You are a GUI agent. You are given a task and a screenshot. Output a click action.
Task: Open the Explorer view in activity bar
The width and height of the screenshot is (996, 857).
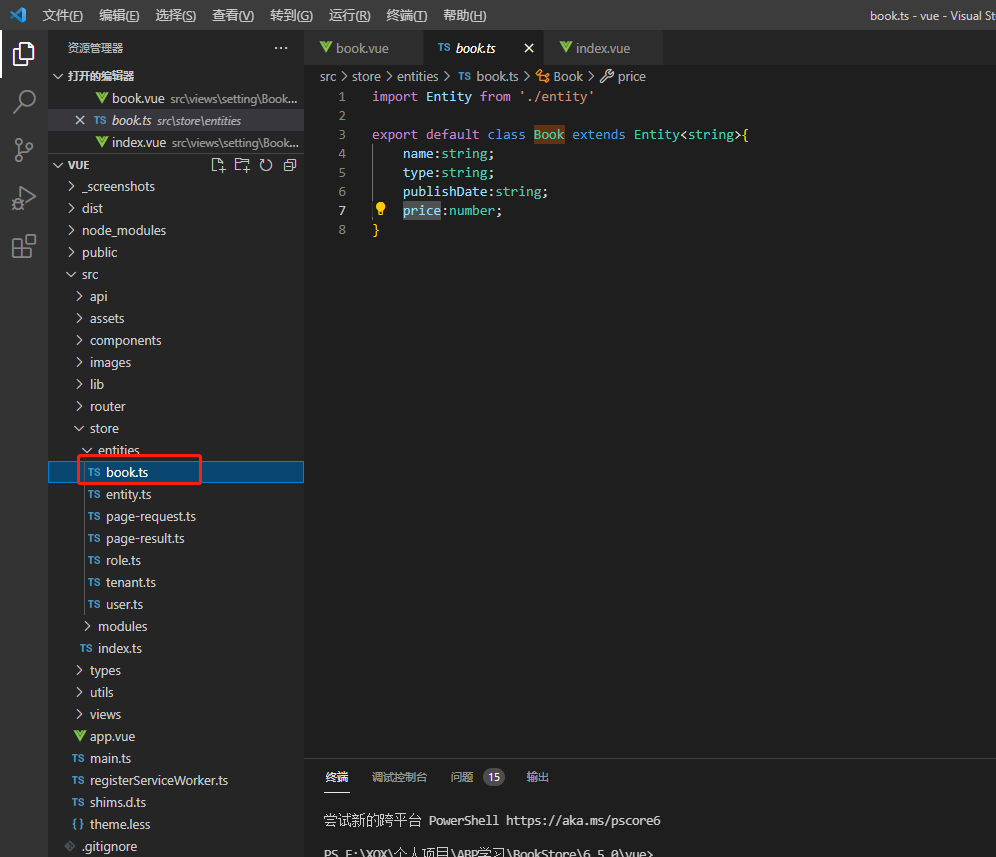pos(24,54)
